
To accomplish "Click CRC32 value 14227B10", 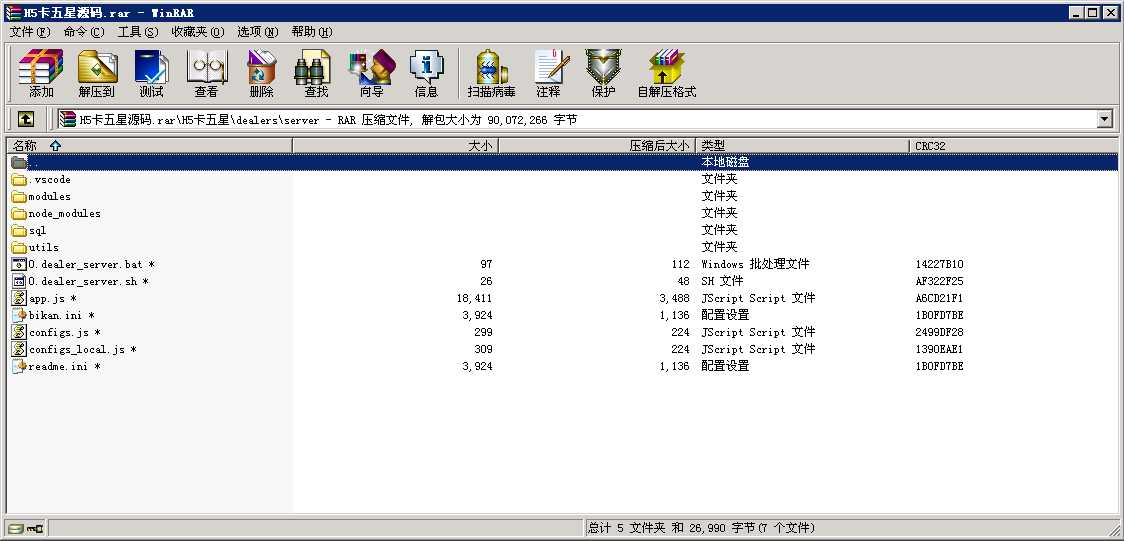I will pos(939,264).
